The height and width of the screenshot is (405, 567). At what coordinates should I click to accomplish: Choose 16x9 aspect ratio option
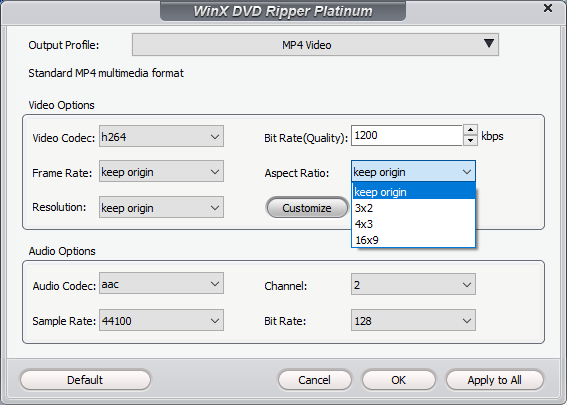pos(413,240)
